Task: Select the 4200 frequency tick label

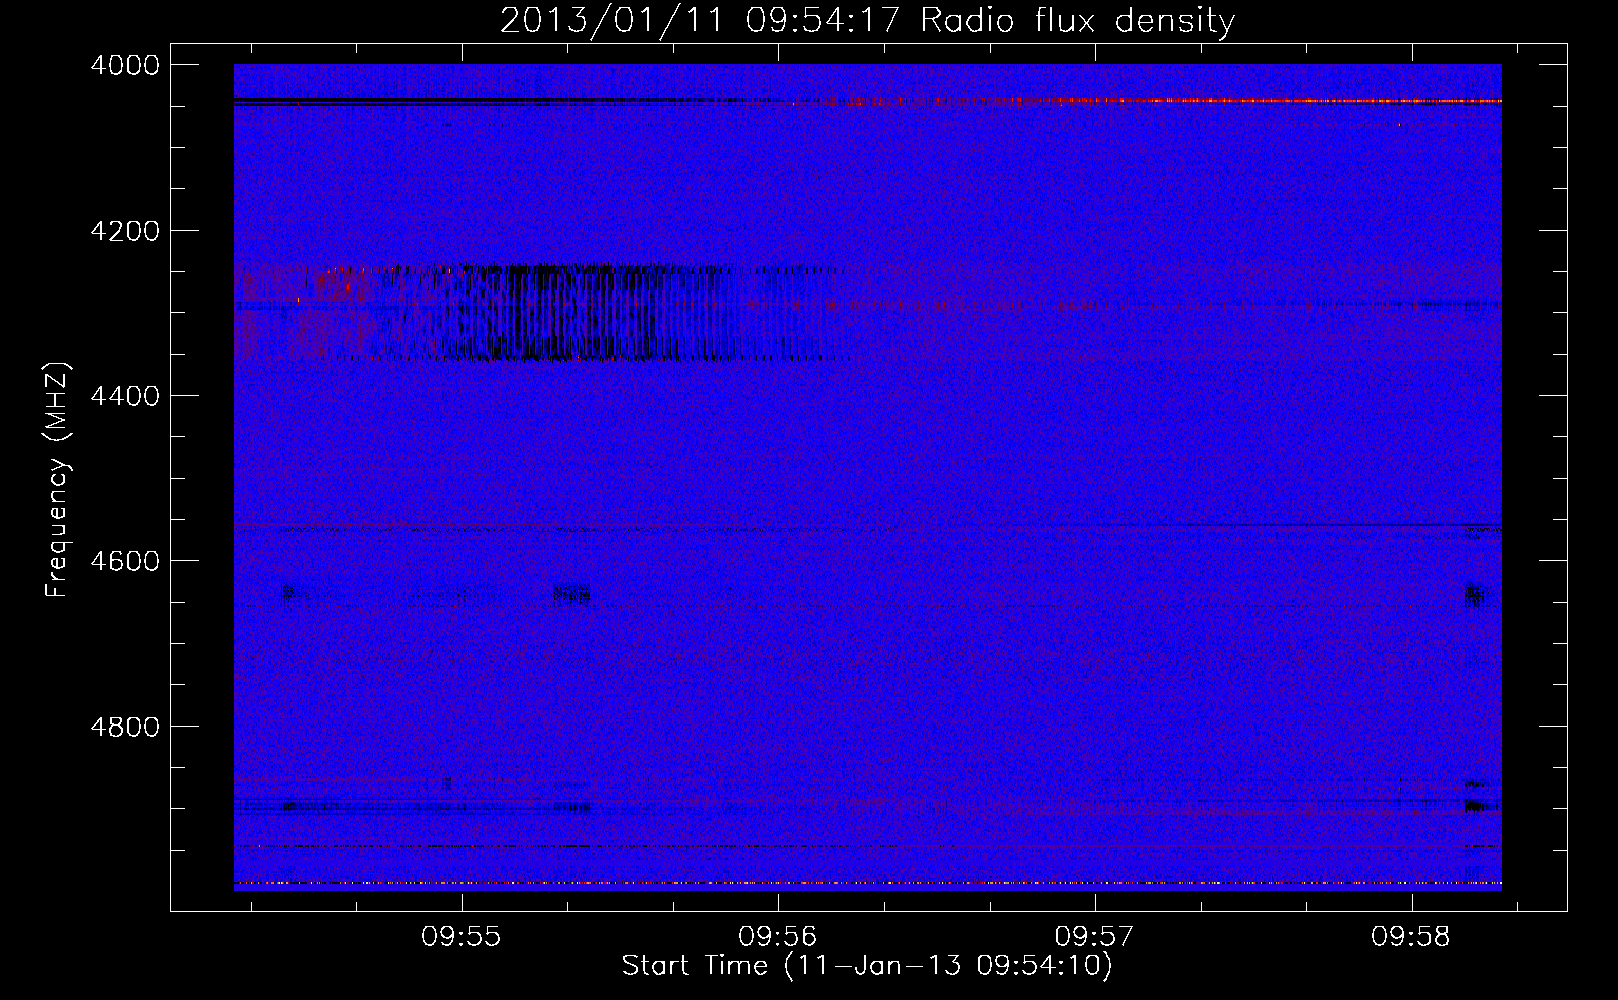Action: click(125, 231)
